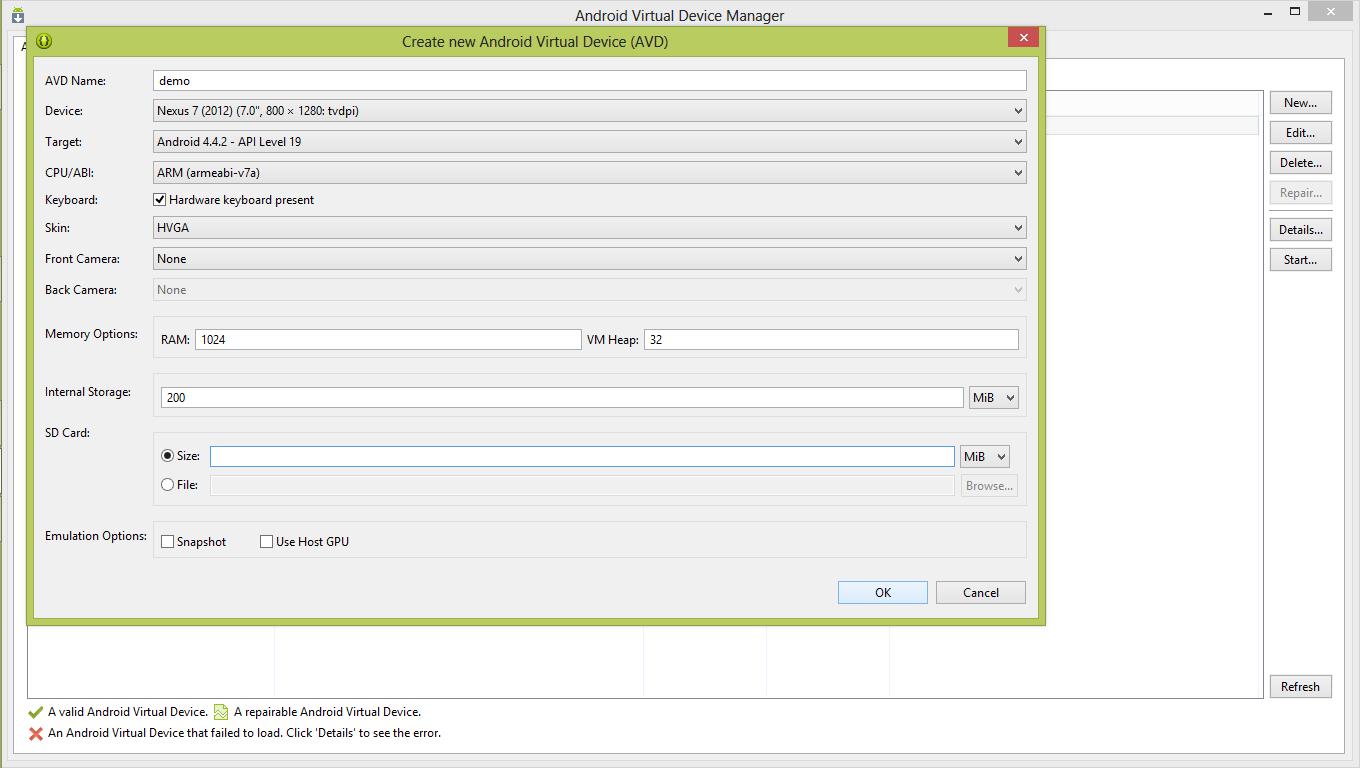1360x768 pixels.
Task: Click Details... button in AVD Manager
Action: click(x=1301, y=230)
